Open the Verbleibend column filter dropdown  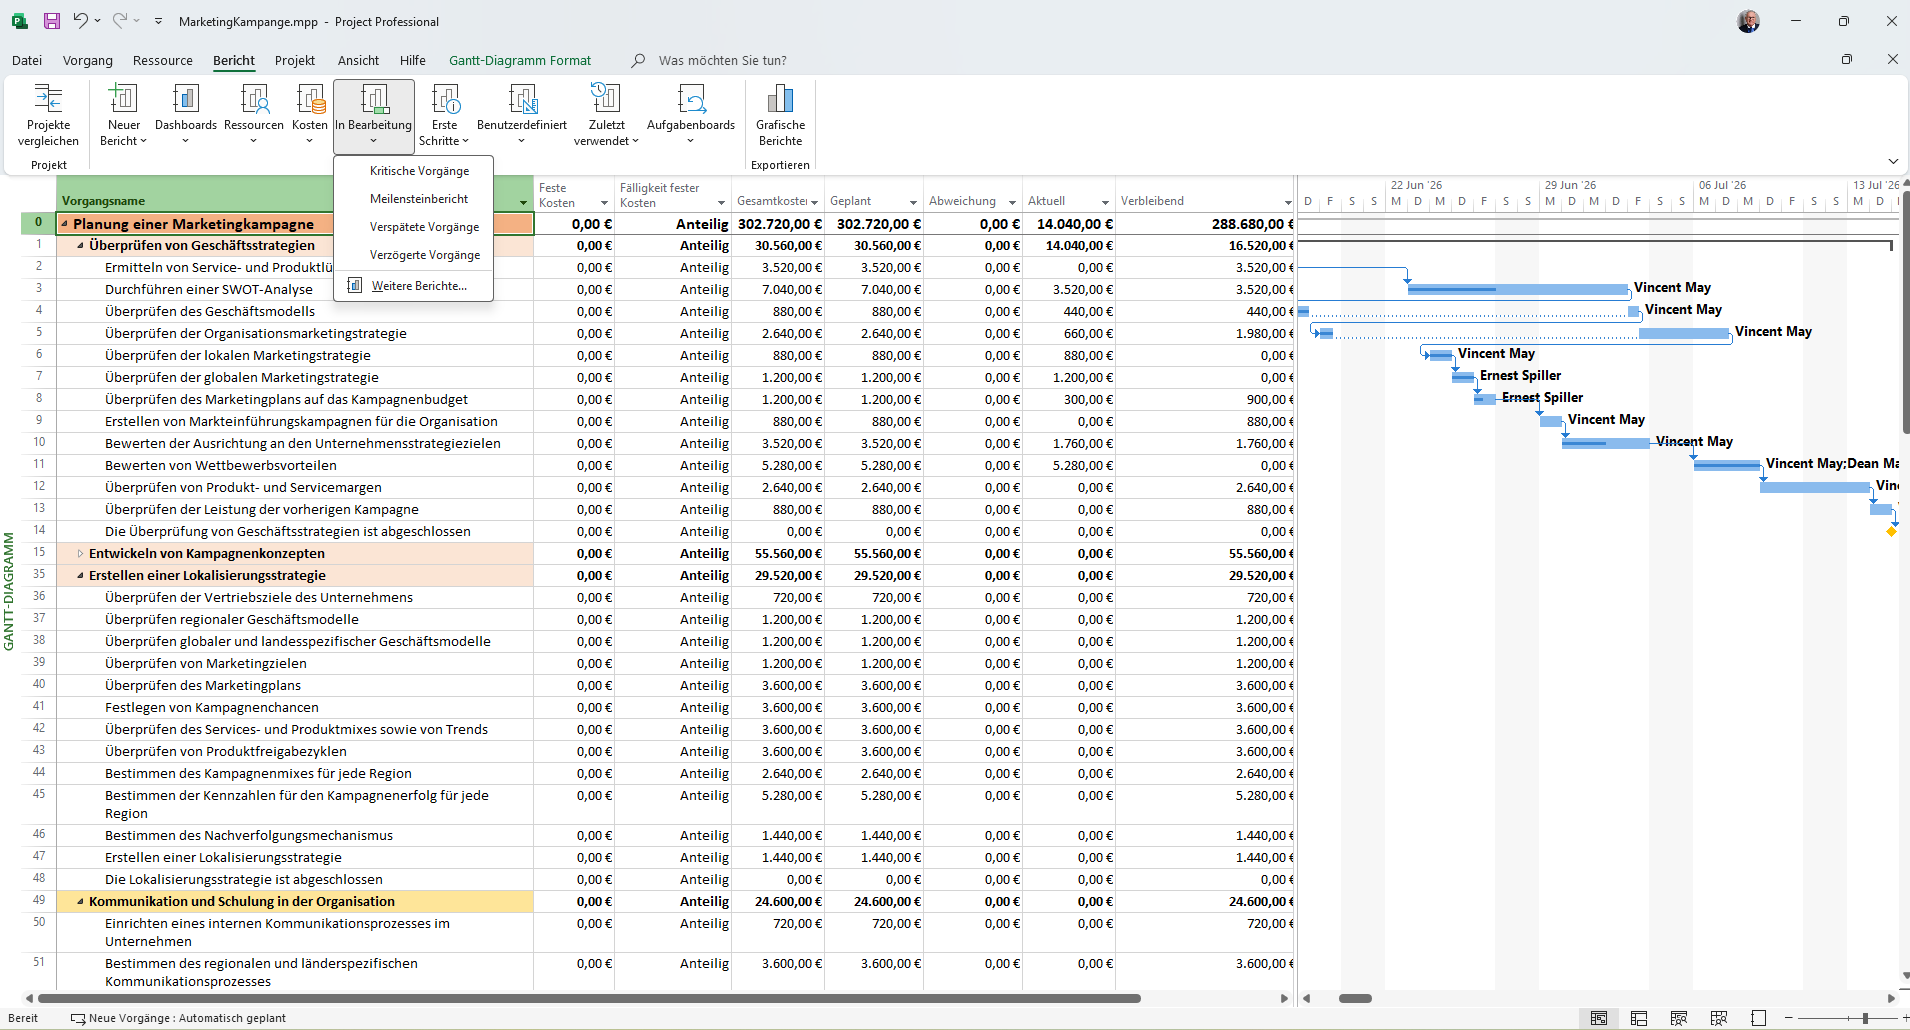coord(1287,202)
